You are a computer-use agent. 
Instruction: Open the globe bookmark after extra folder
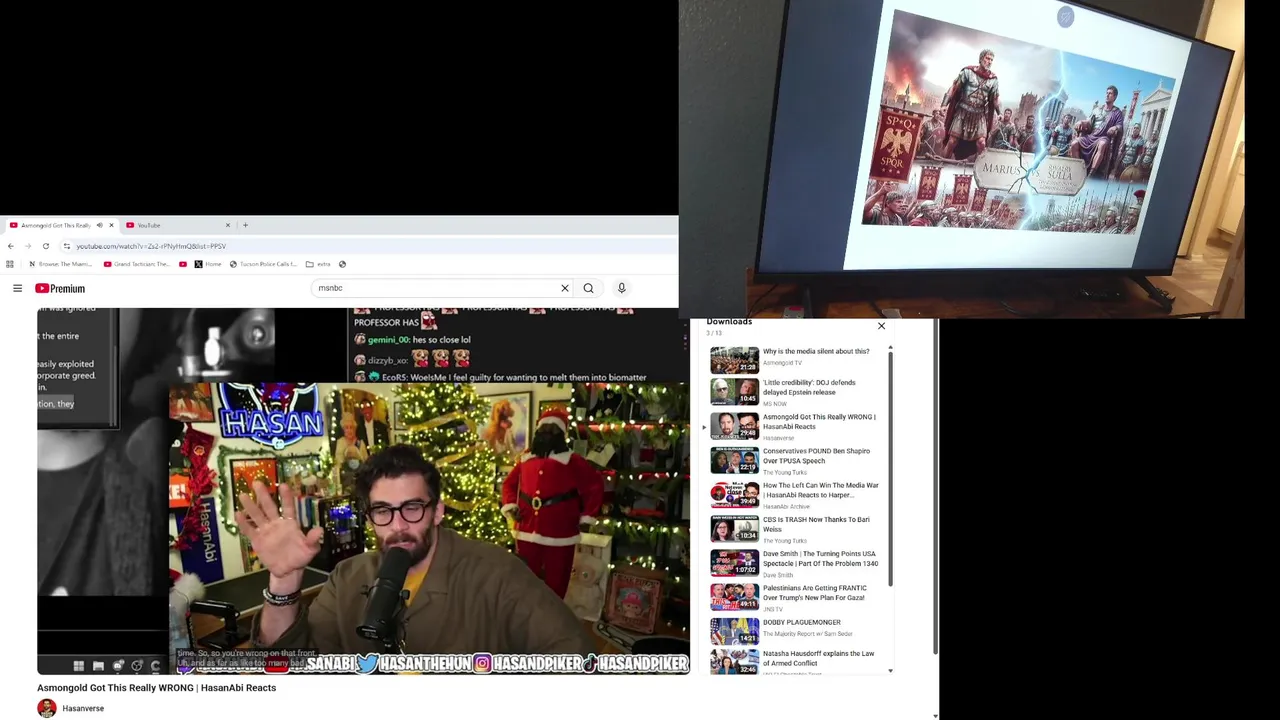pos(342,264)
